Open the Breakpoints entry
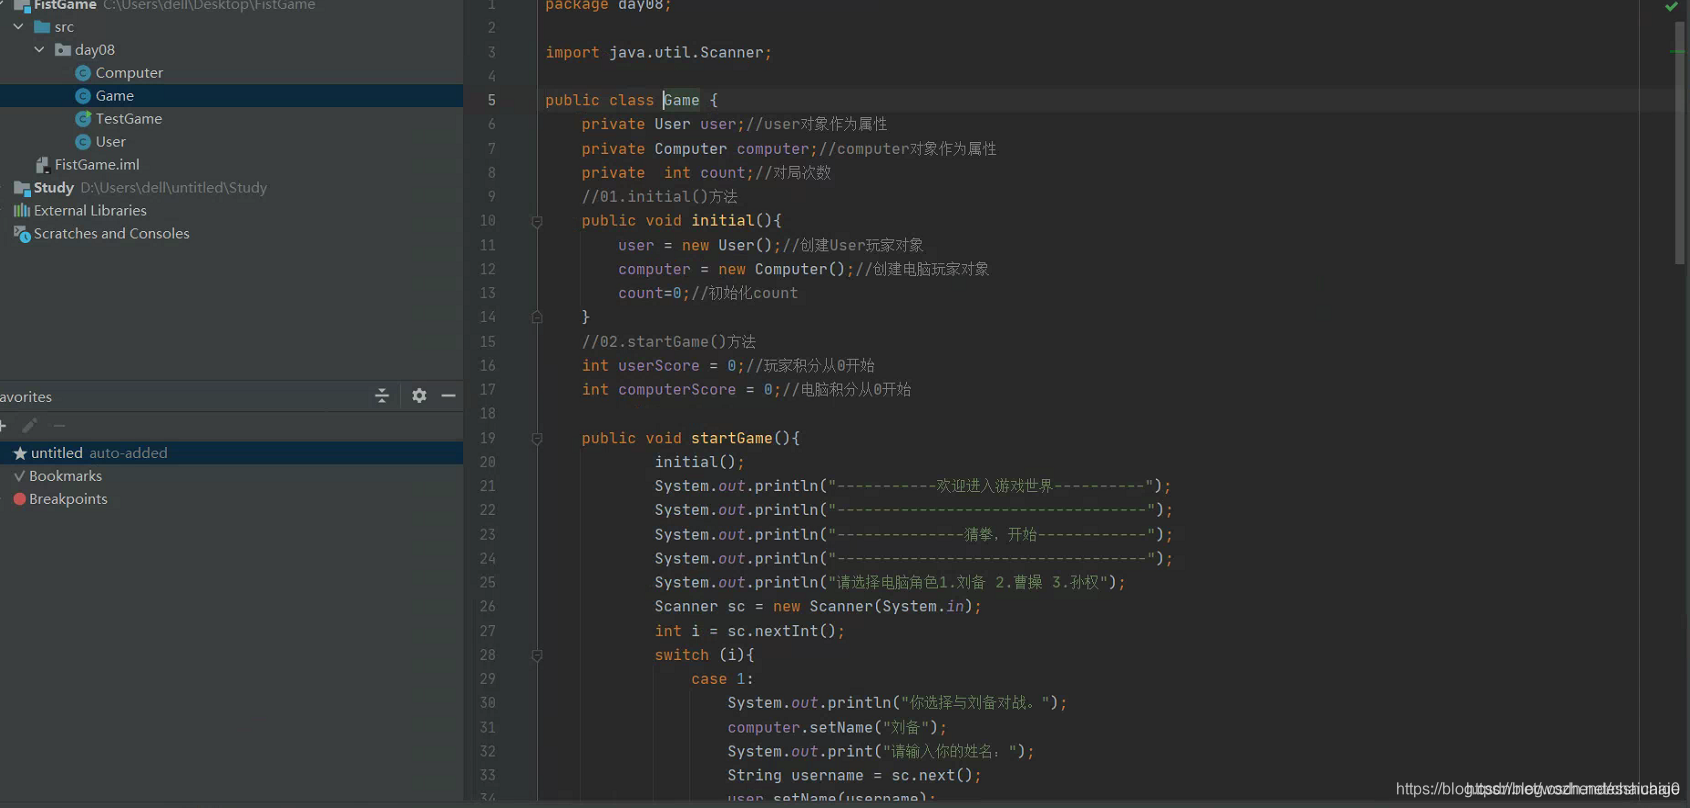Screen dimensions: 1690x808 pos(68,499)
